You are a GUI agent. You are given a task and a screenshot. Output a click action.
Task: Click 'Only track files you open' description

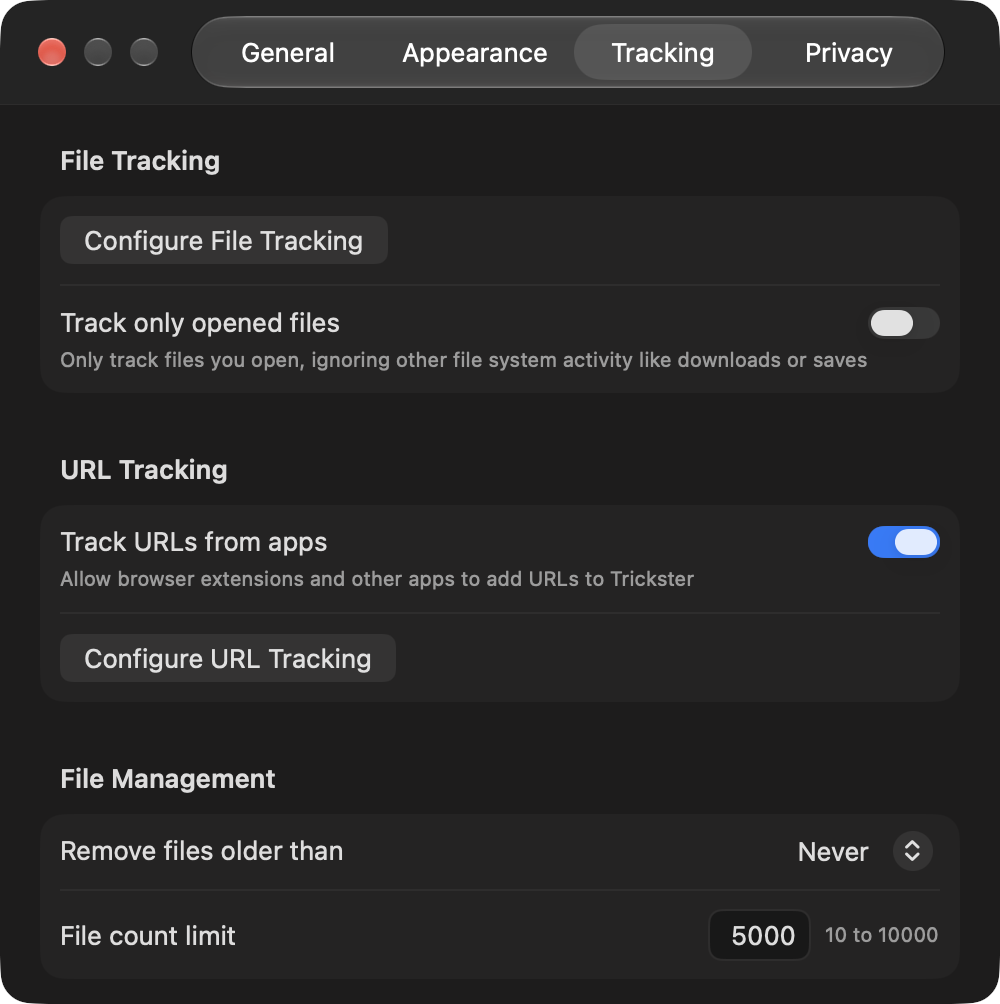click(464, 360)
